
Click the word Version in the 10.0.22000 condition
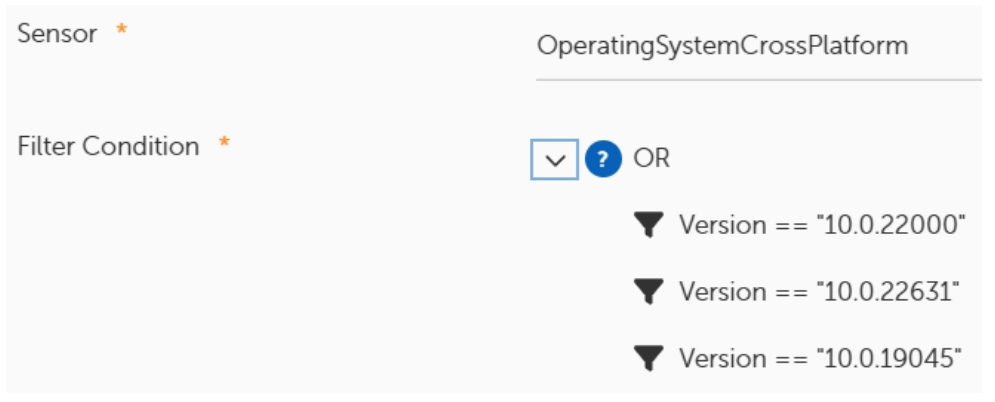(714, 225)
